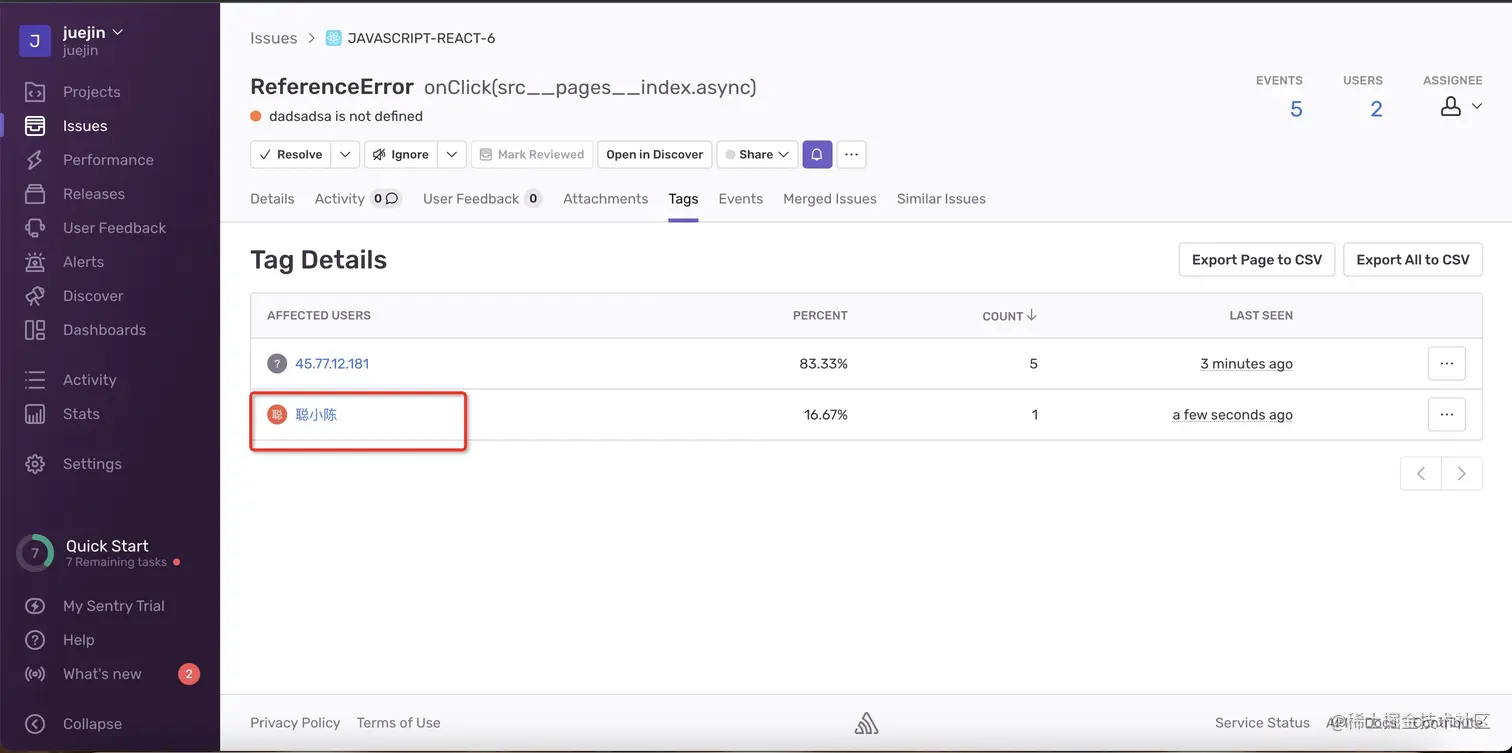The image size is (1512, 753).
Task: Click the What's new badge showing 2
Action: point(189,674)
